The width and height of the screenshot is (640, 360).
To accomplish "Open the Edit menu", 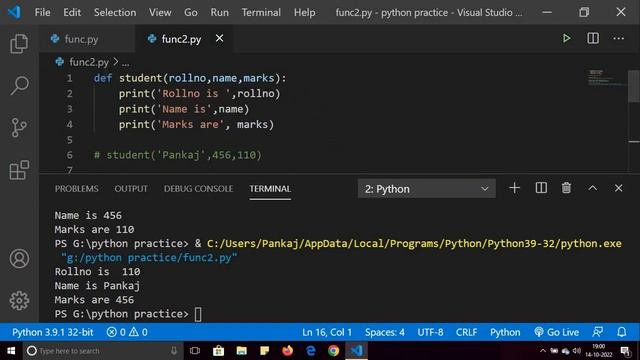I will 72,12.
